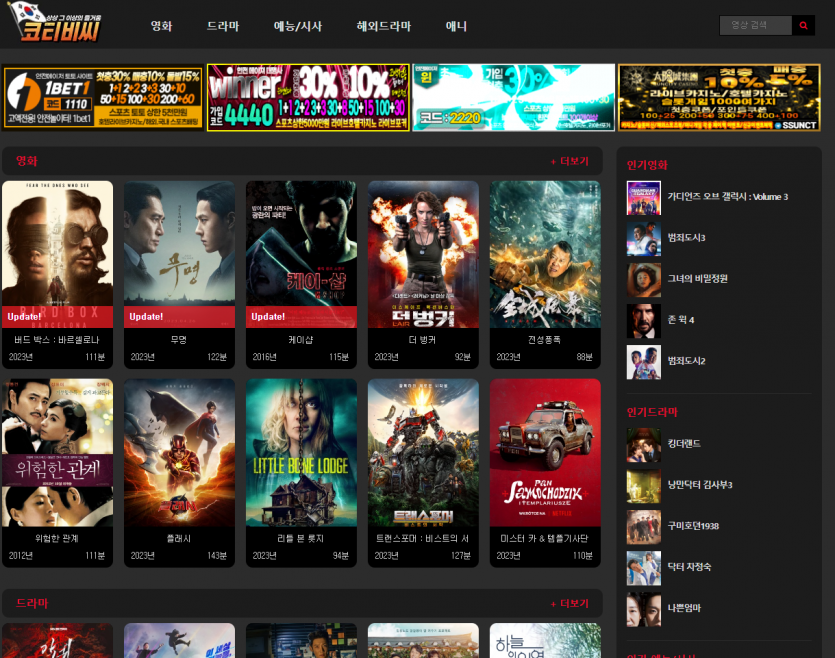The height and width of the screenshot is (658, 835).
Task: Select the 킹더랜드 drama thumbnail icon
Action: [x=643, y=445]
